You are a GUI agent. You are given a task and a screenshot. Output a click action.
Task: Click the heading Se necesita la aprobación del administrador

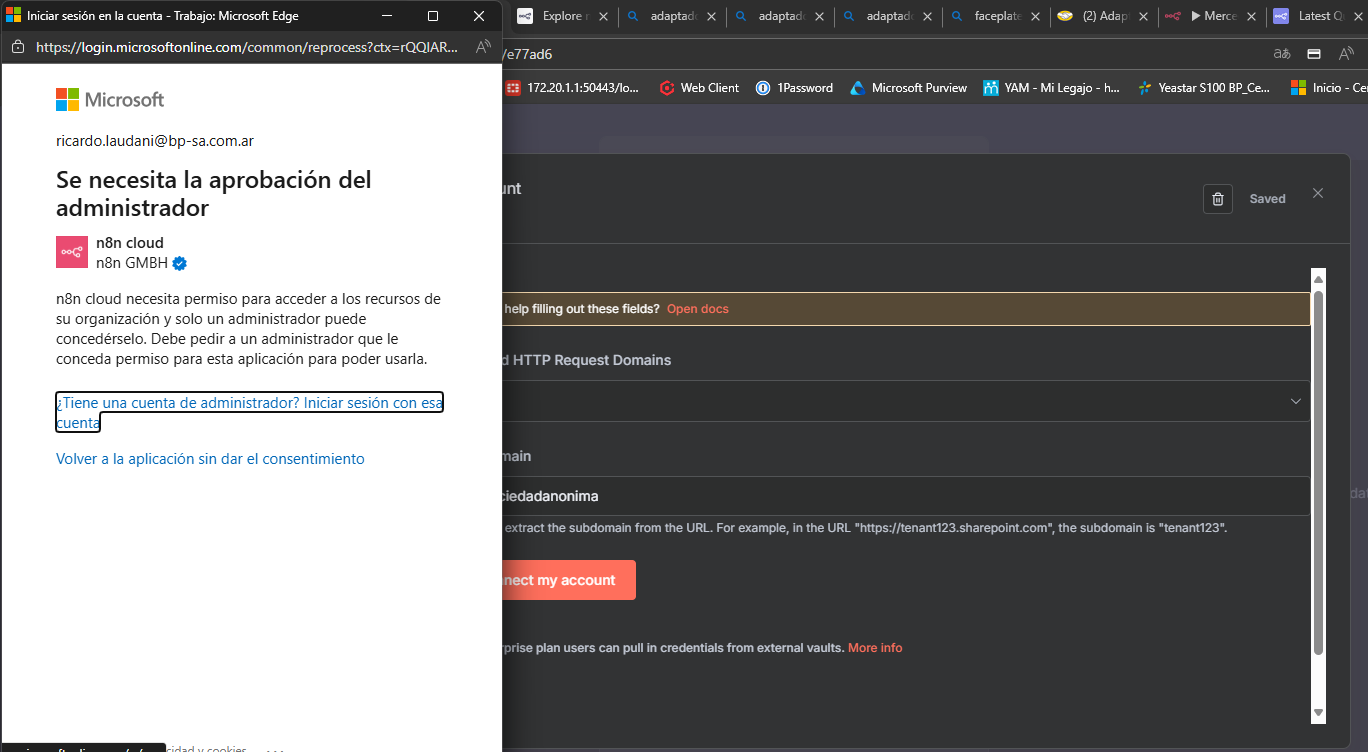click(x=214, y=194)
